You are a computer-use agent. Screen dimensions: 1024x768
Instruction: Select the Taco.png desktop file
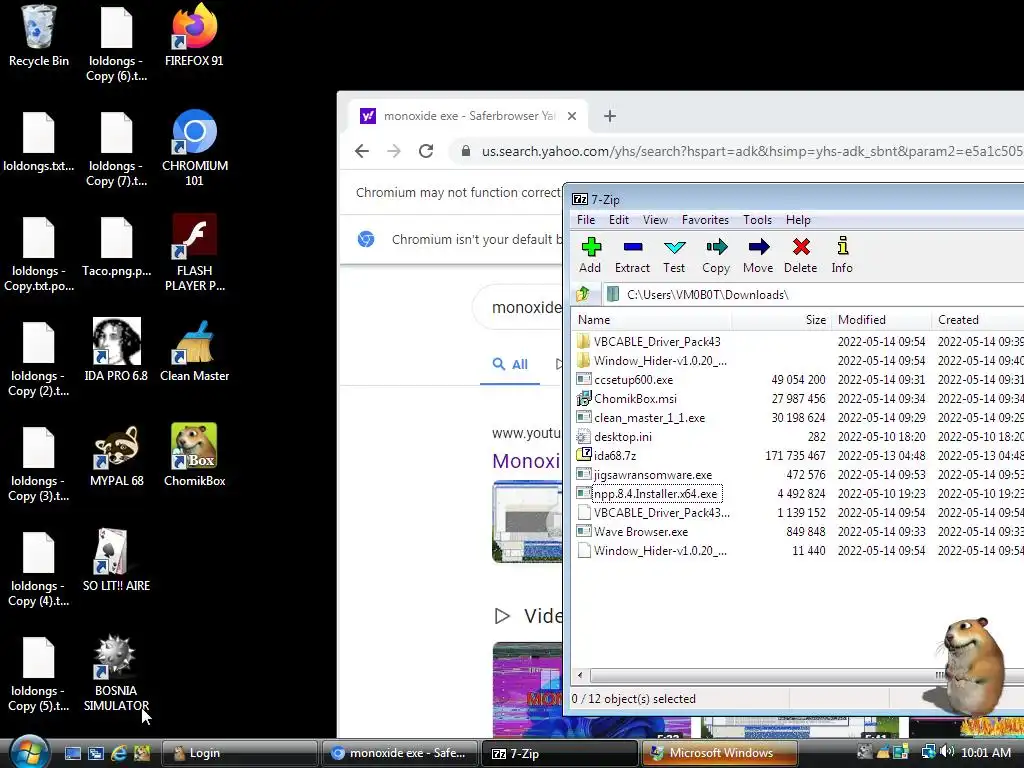click(x=116, y=247)
